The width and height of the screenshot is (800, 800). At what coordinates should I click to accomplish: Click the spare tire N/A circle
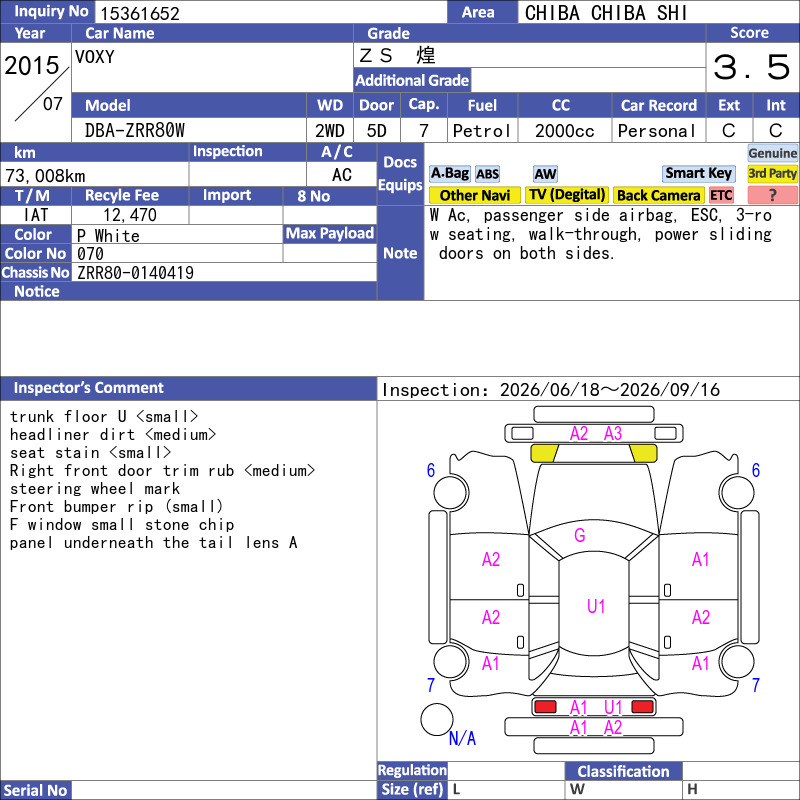(x=437, y=719)
